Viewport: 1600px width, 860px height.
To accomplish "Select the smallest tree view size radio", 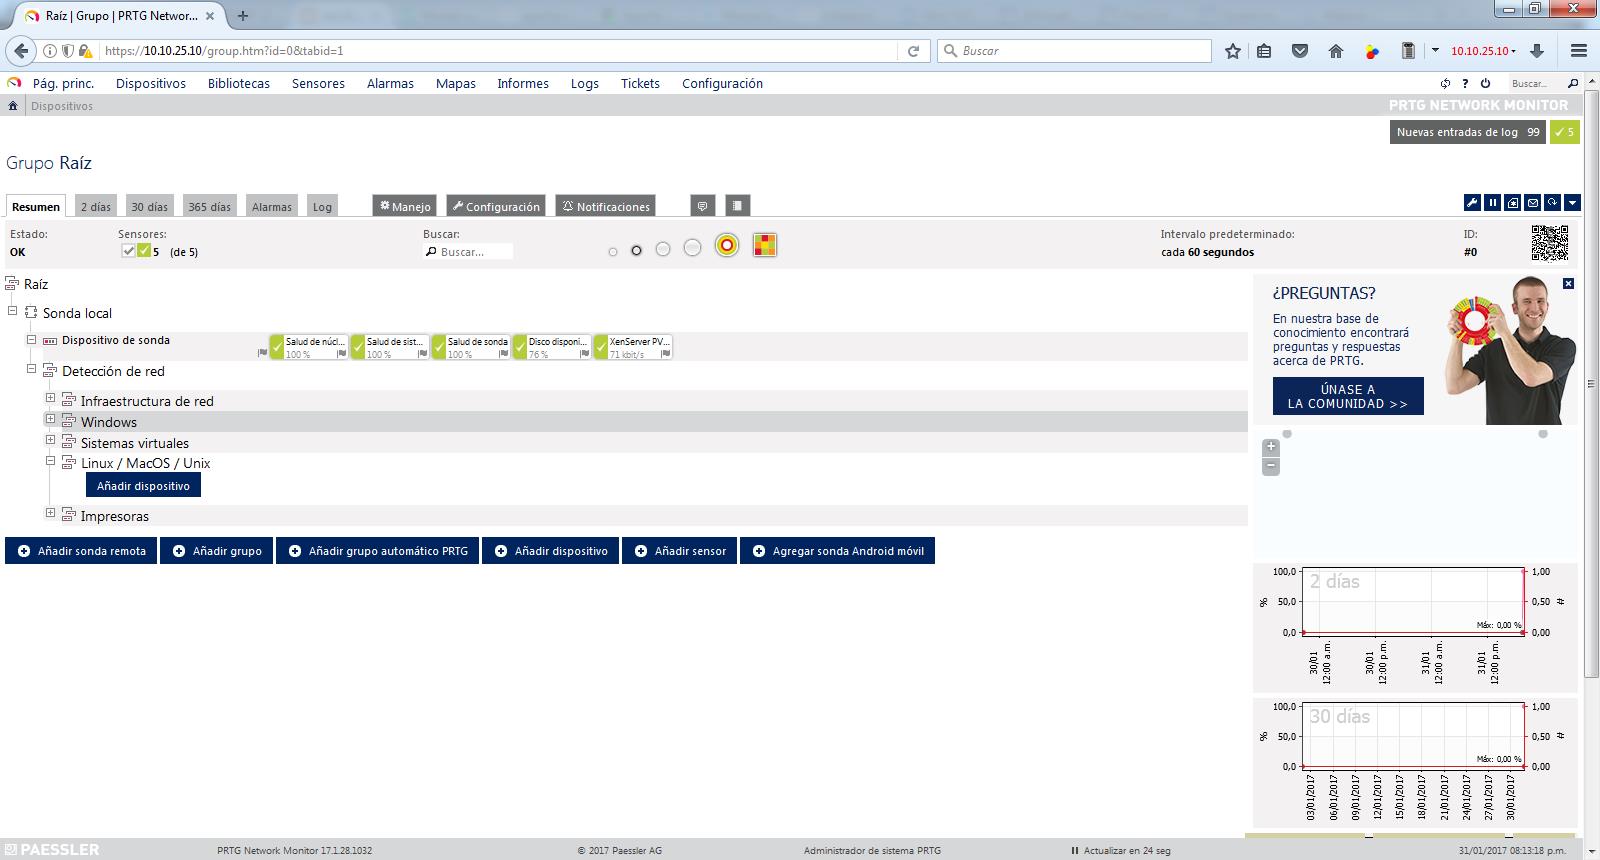I will (613, 251).
